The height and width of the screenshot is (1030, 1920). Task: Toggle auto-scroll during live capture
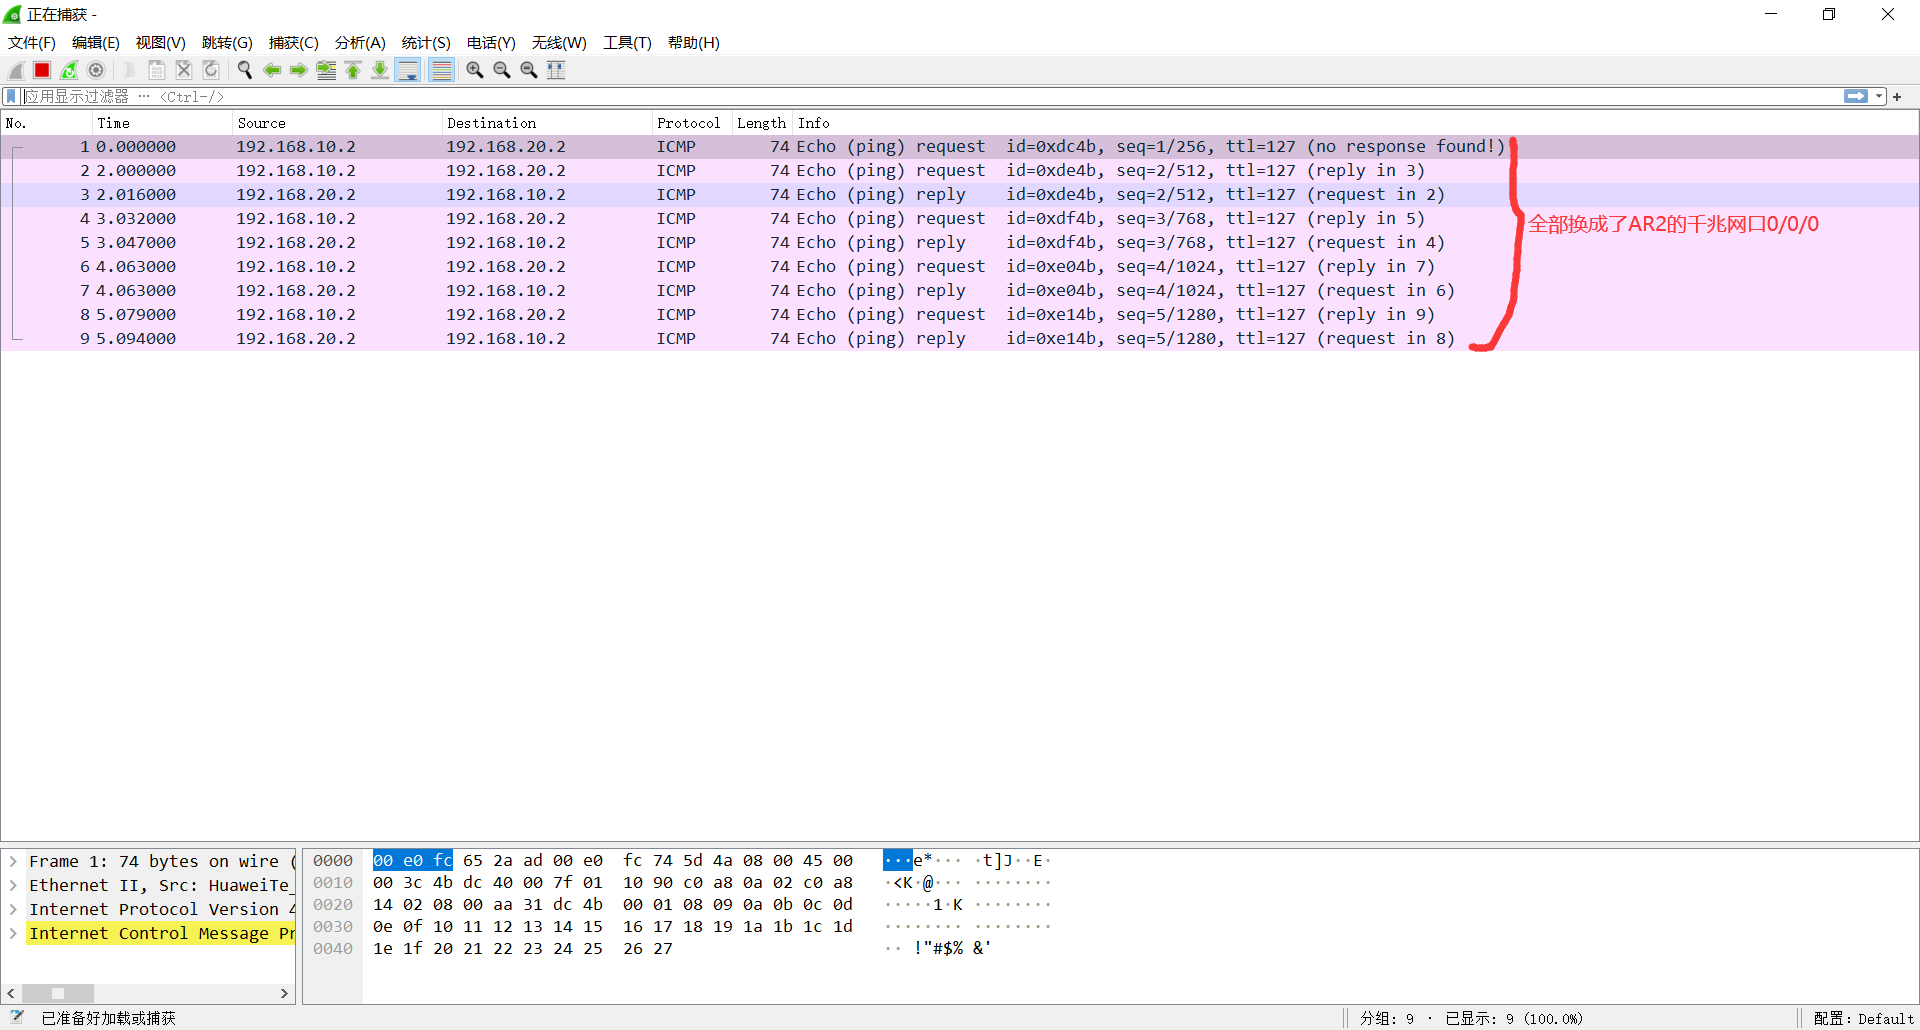[x=408, y=70]
